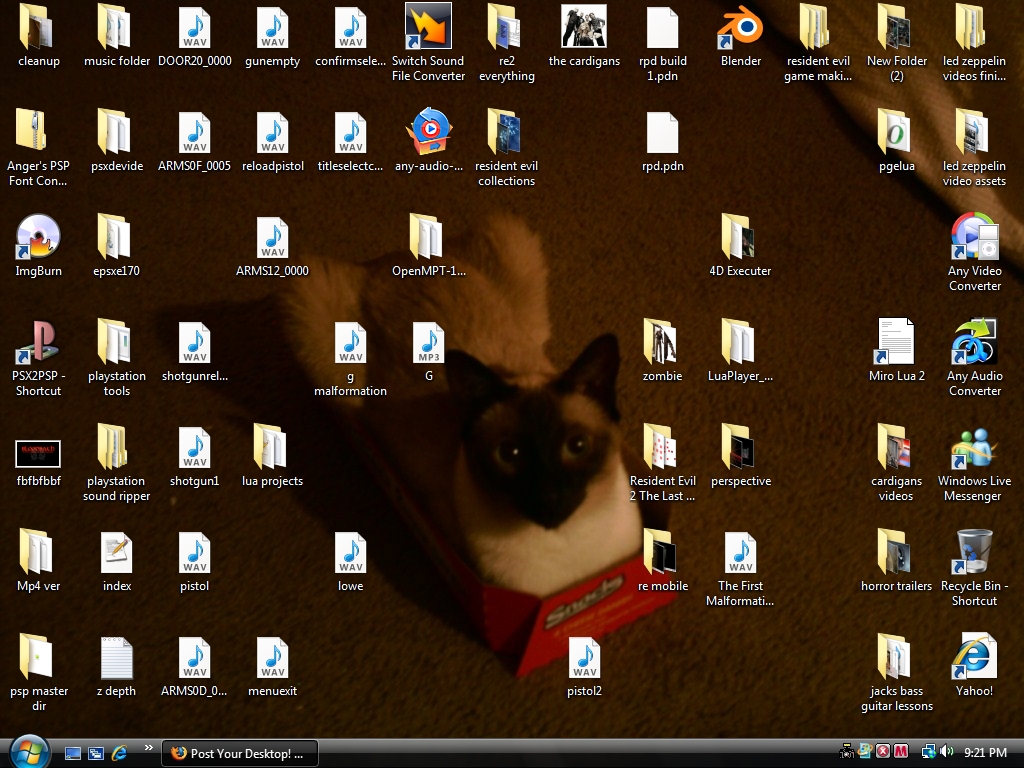This screenshot has height=768, width=1024.
Task: Open the Yahoo! Internet shortcut
Action: pyautogui.click(x=974, y=658)
